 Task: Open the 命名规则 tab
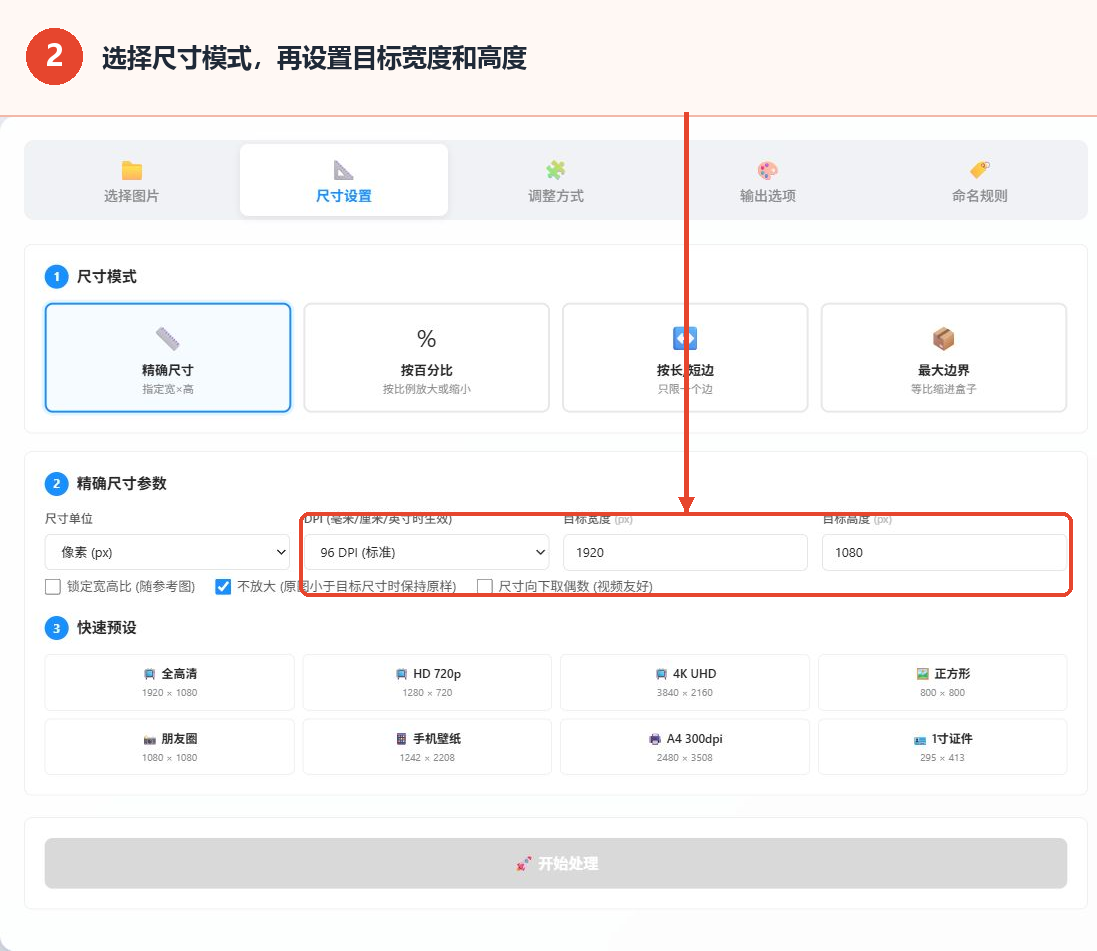(x=979, y=181)
